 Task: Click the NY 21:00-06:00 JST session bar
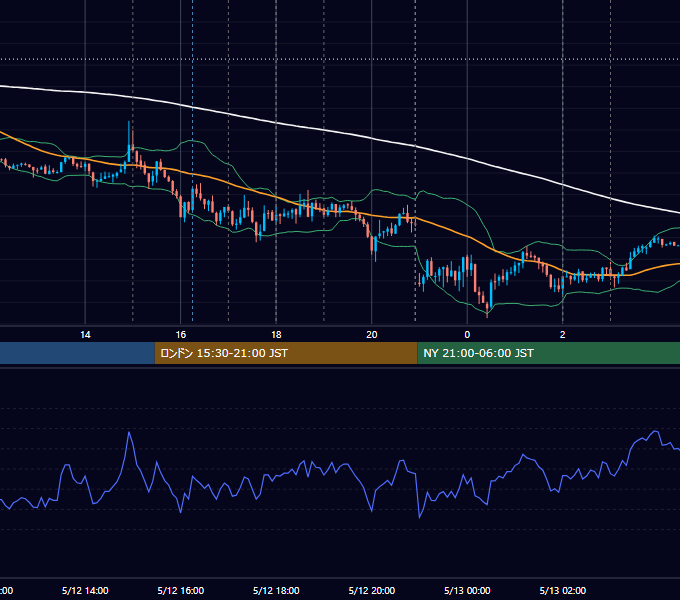click(x=549, y=353)
